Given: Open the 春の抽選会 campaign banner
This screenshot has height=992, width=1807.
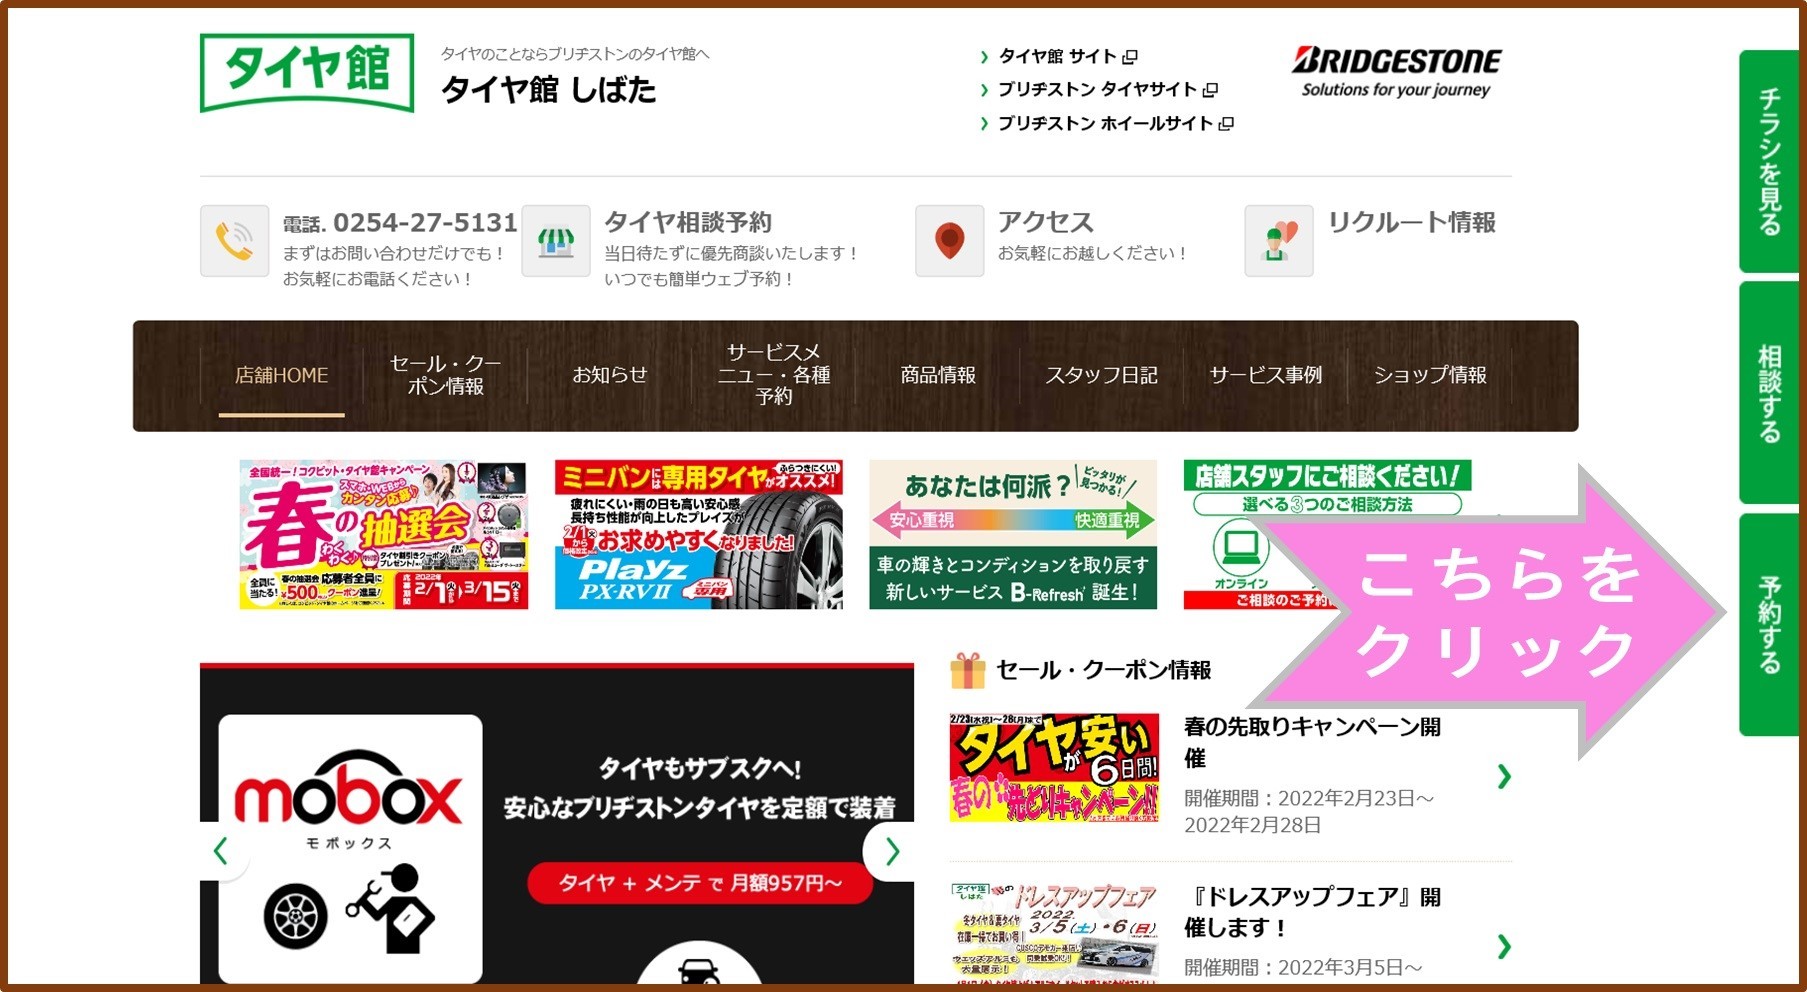Looking at the screenshot, I should [x=384, y=534].
